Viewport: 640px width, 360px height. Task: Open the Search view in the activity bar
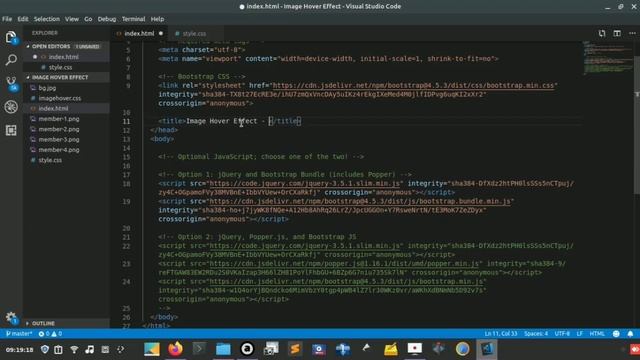pos(11,60)
